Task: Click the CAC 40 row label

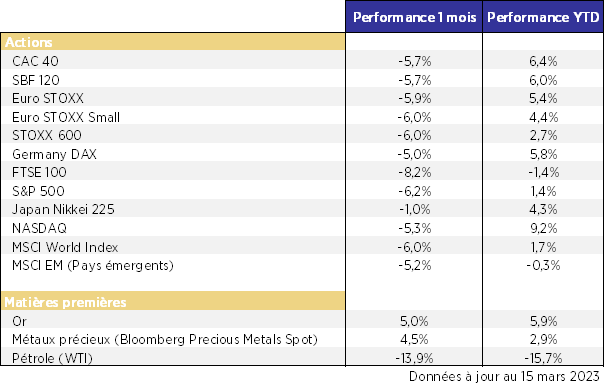Action: point(35,61)
